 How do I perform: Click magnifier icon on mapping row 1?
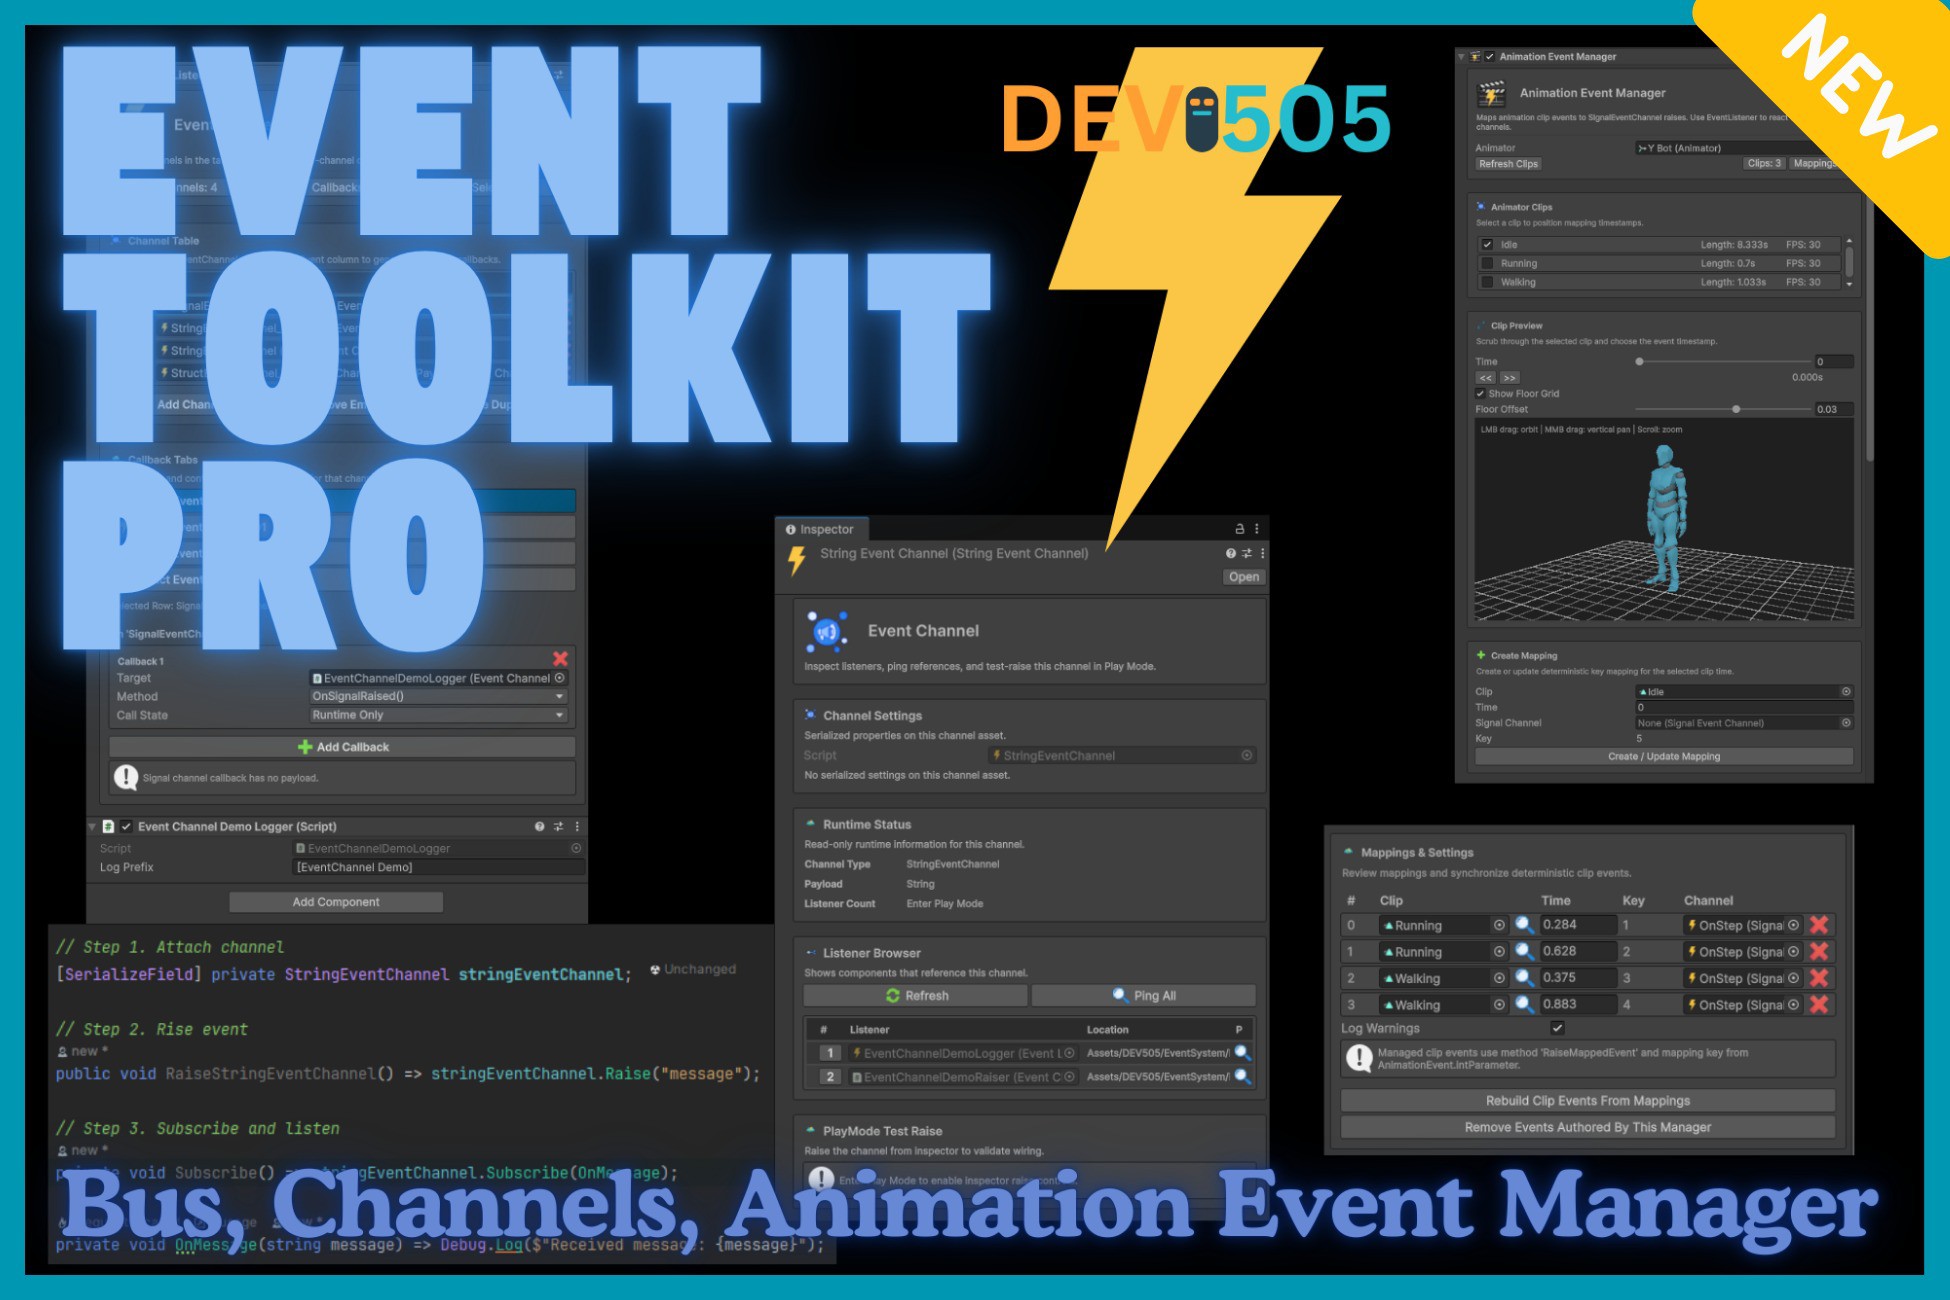click(x=1524, y=952)
